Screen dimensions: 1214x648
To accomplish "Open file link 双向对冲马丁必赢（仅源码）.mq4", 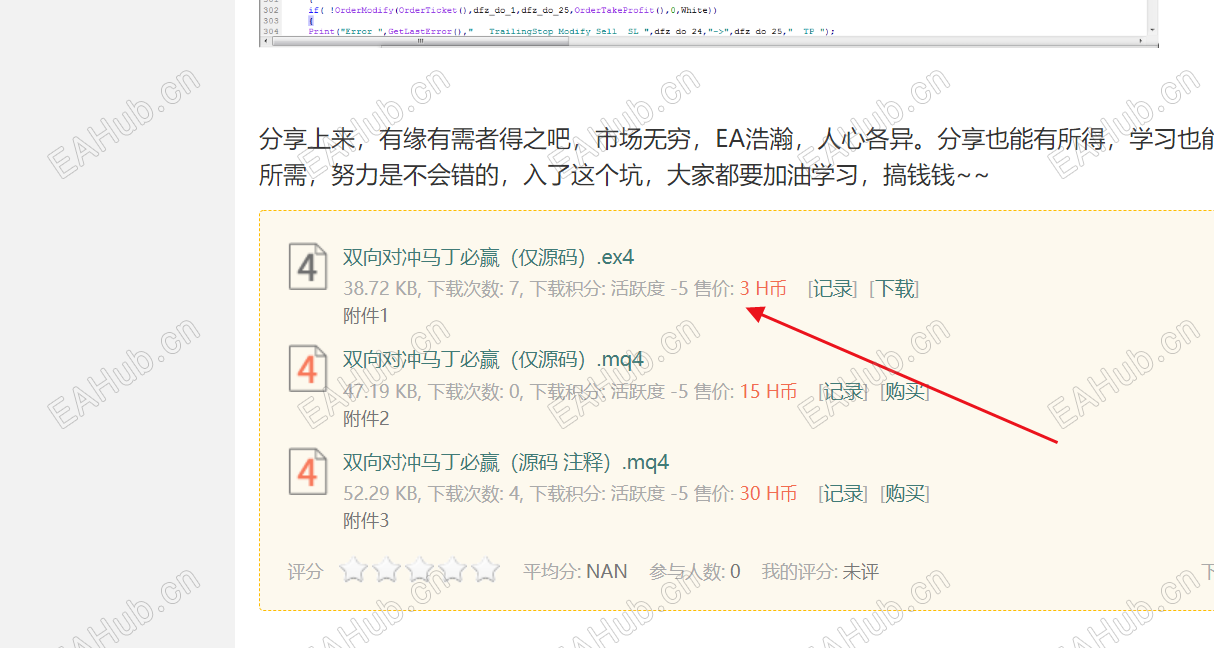I will coord(494,359).
